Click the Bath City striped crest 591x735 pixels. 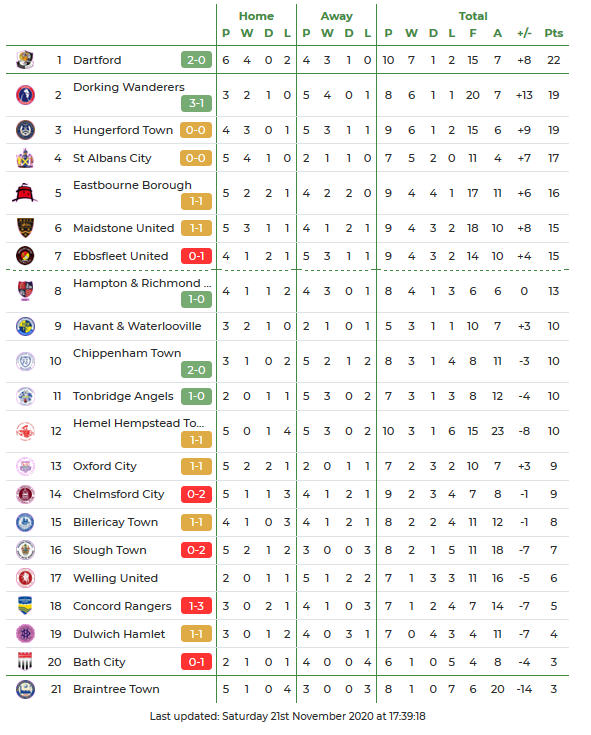[25, 661]
